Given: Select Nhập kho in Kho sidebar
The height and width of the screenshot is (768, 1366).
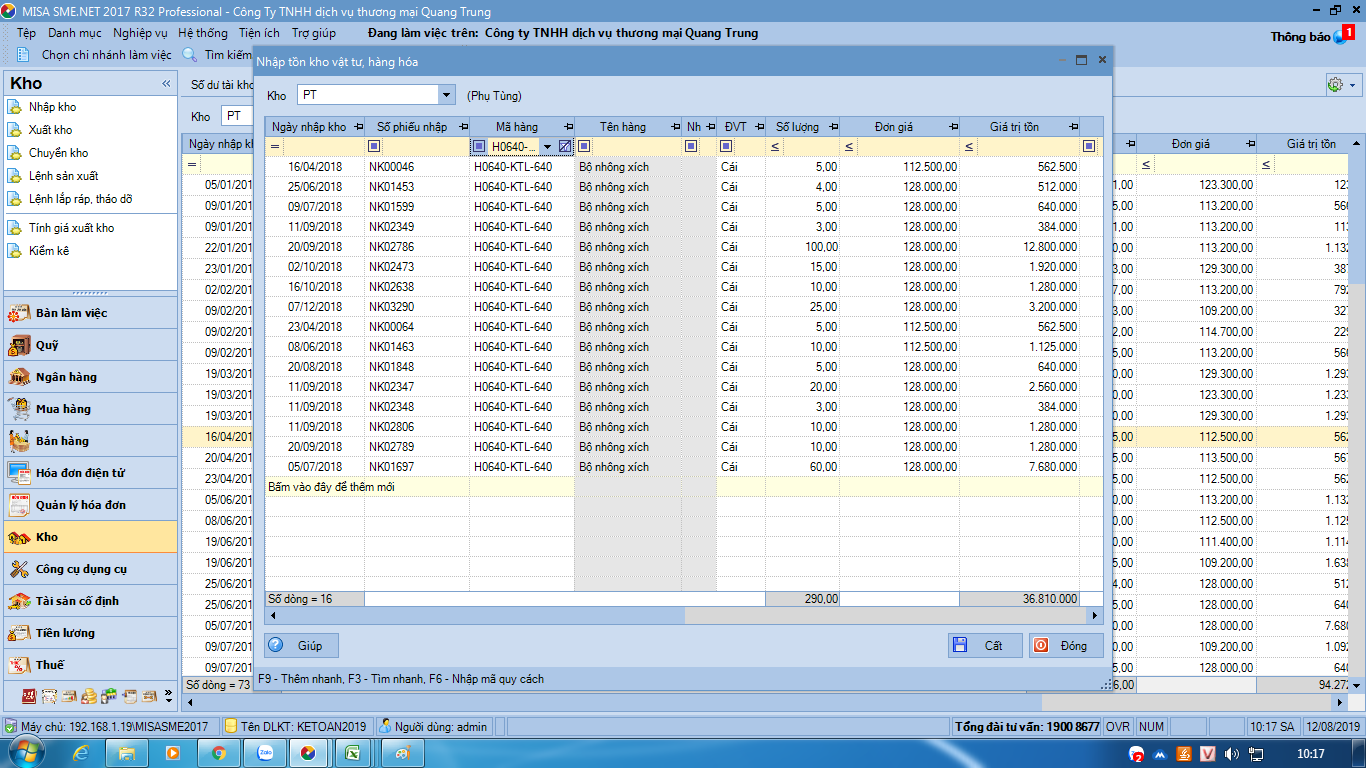Looking at the screenshot, I should click(x=52, y=107).
